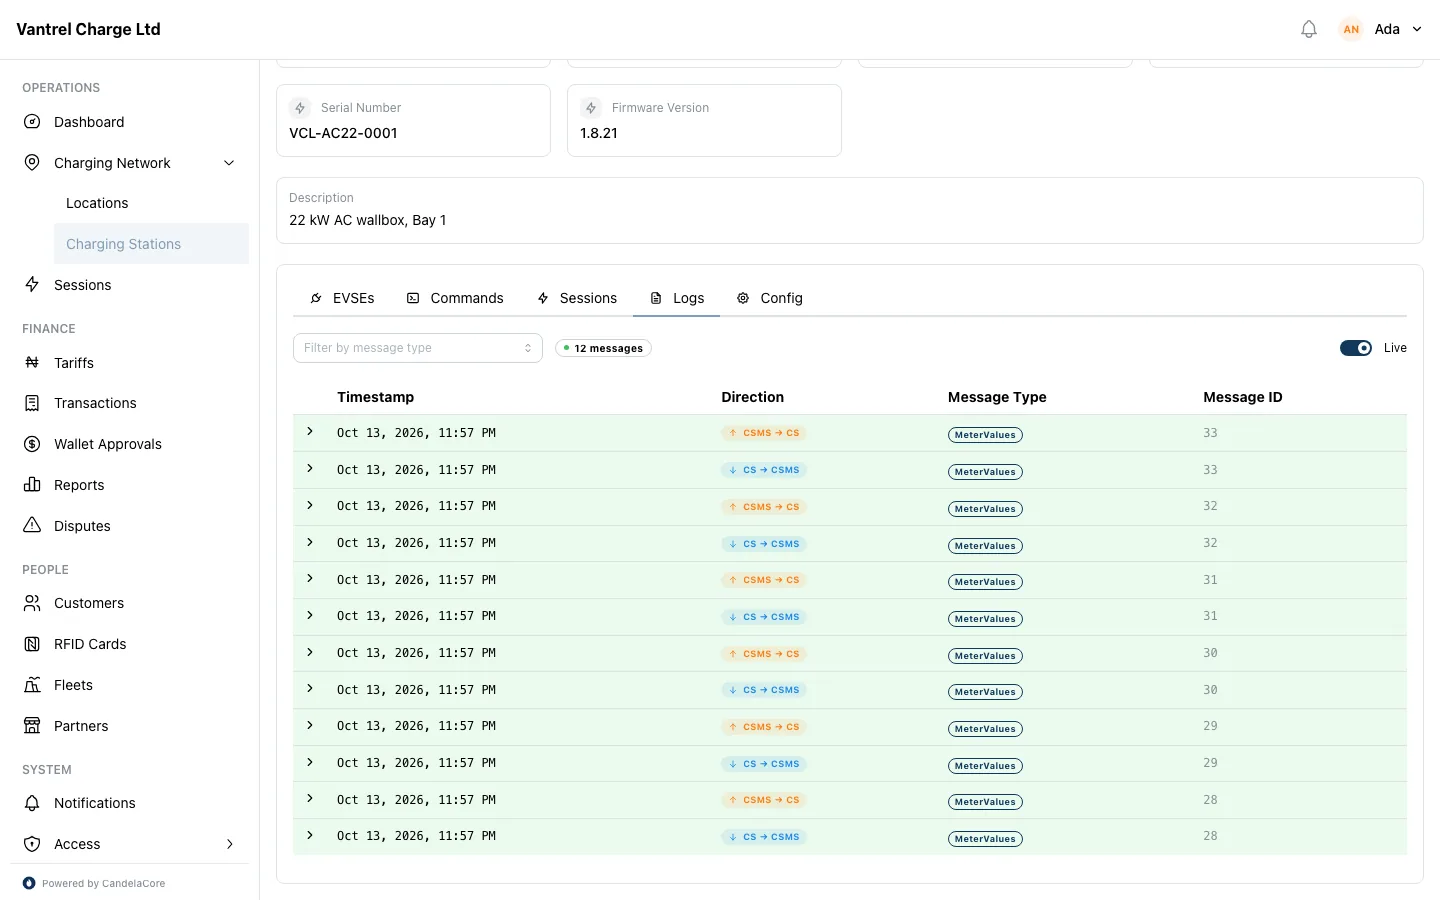Image resolution: width=1440 pixels, height=900 pixels.
Task: Click the Disputes warning triangle icon
Action: pos(32,526)
